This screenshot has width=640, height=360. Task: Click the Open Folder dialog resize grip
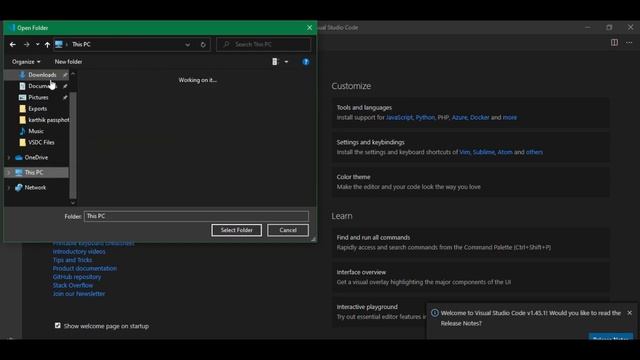[x=313, y=239]
